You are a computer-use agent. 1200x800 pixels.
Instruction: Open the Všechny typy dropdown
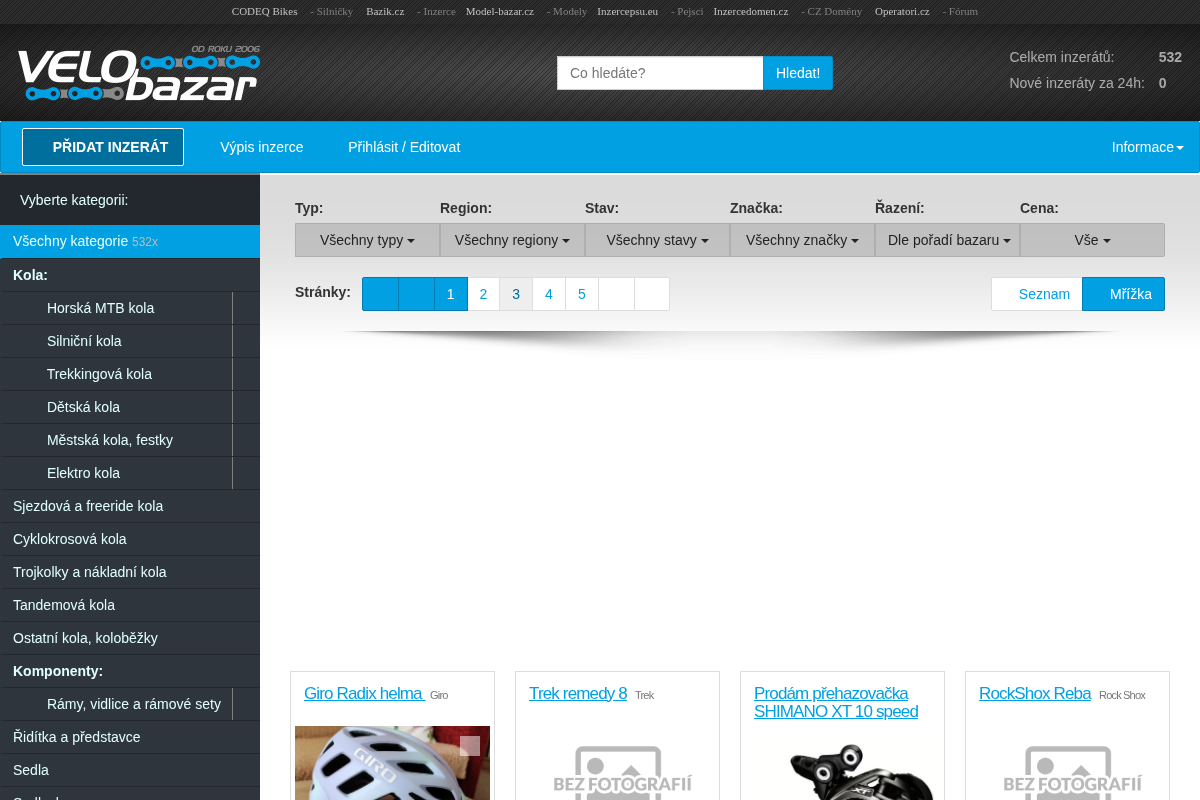pos(367,240)
